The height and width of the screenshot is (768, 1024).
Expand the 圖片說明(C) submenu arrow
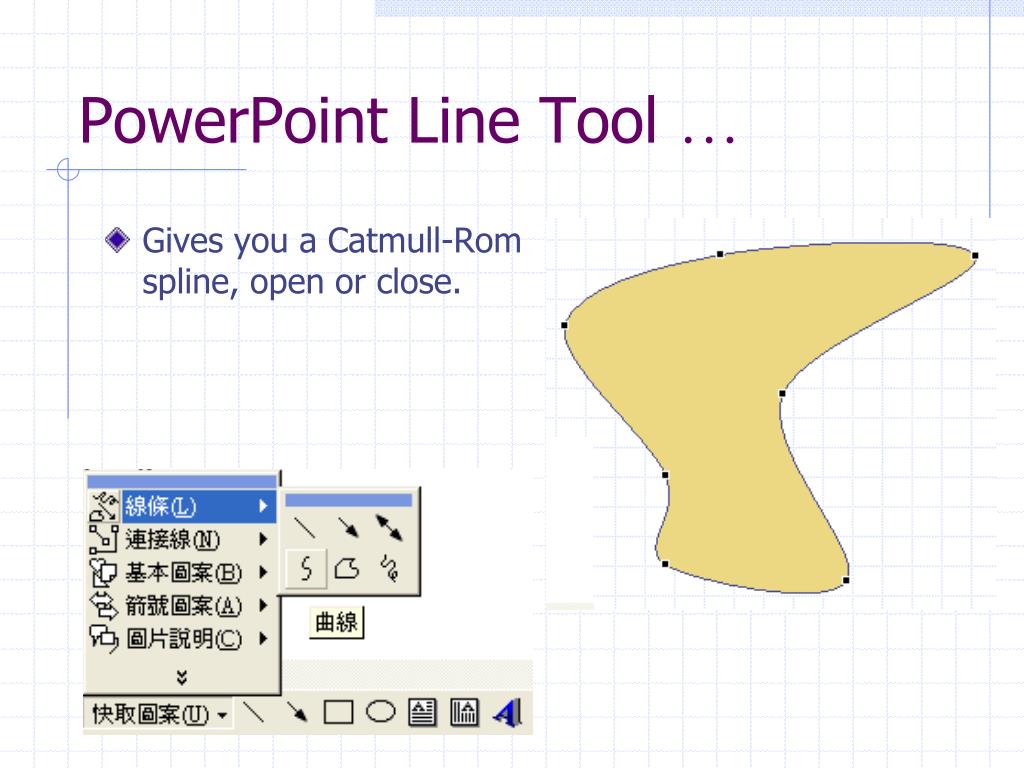(x=263, y=638)
